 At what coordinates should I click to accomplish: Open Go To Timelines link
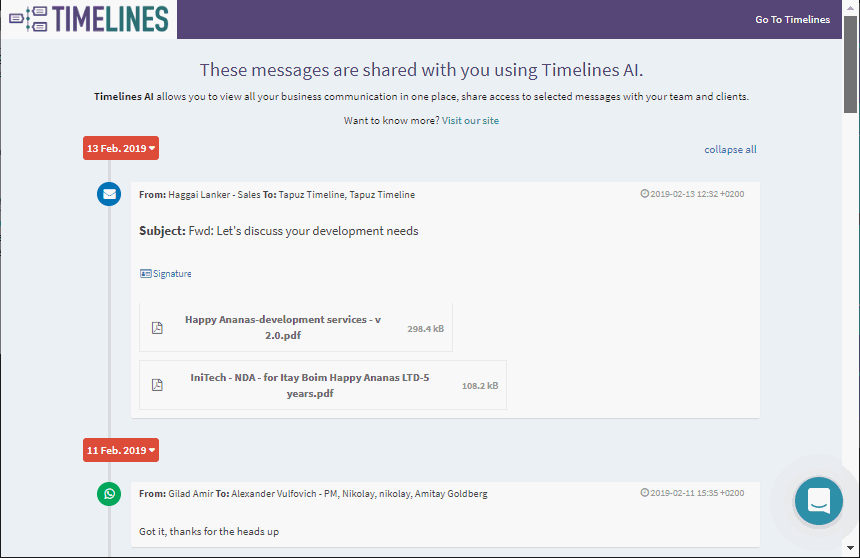tap(792, 19)
